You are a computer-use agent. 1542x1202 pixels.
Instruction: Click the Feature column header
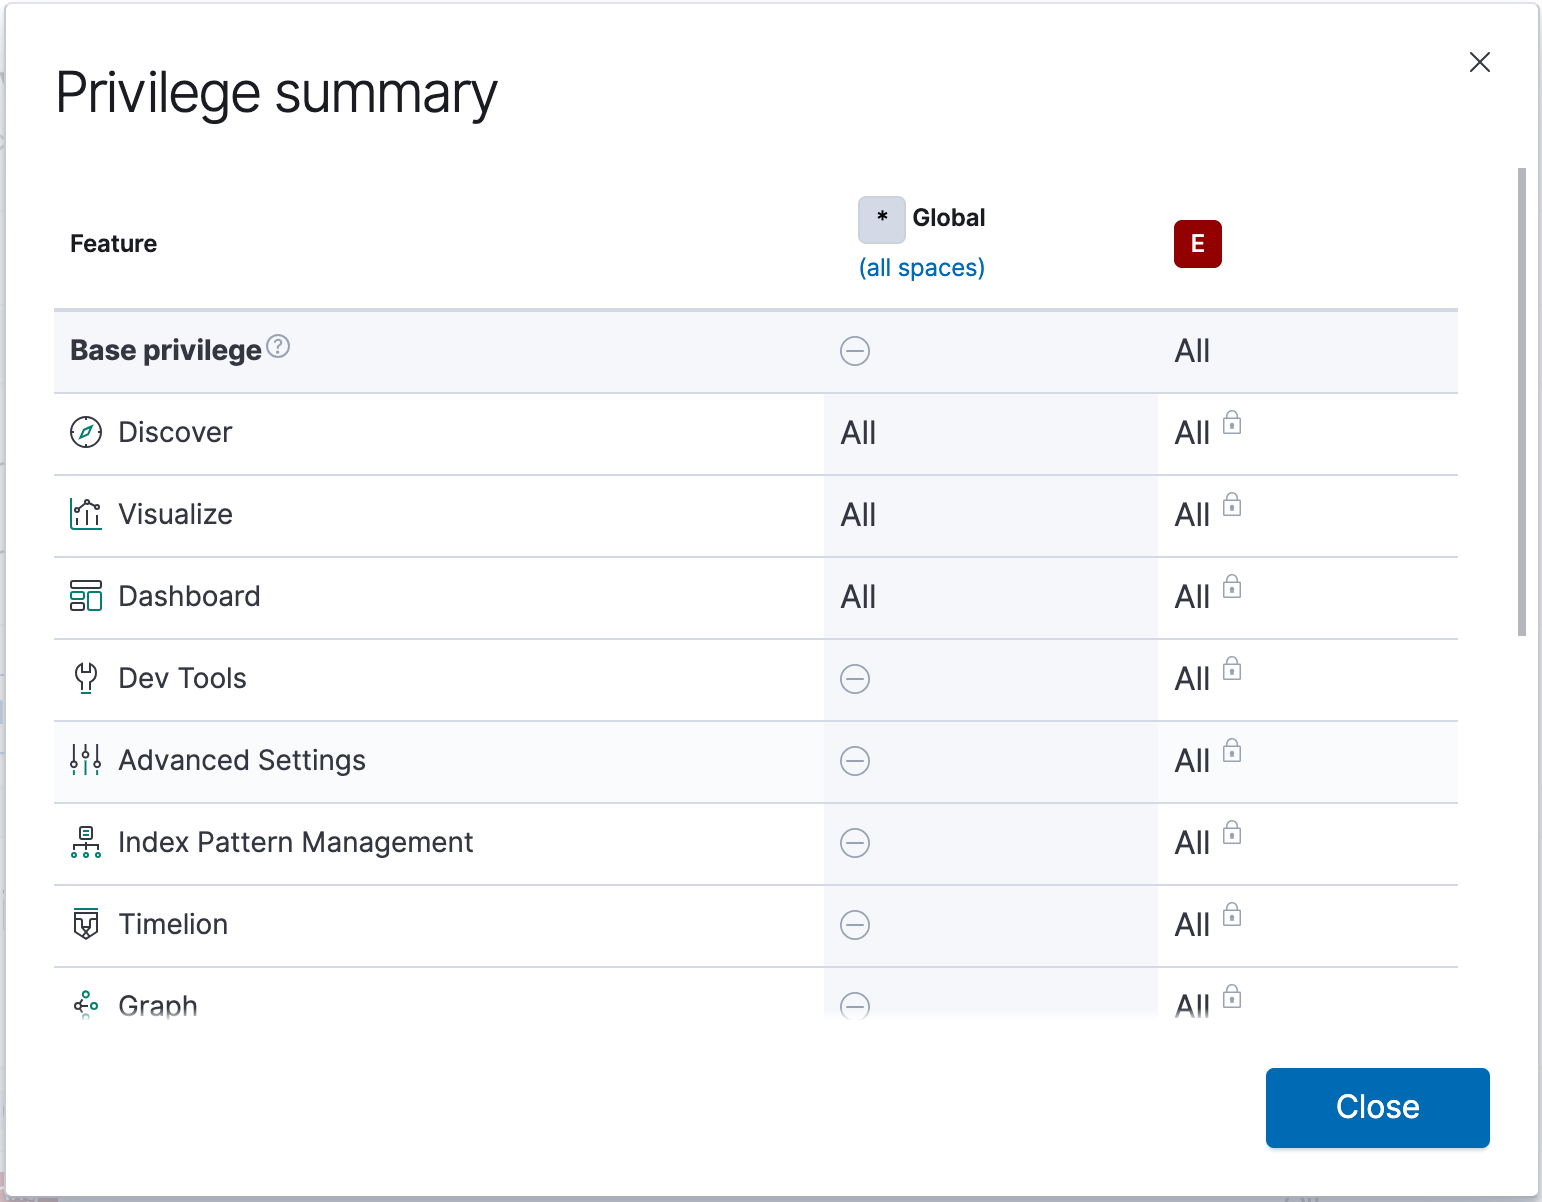[x=113, y=243]
